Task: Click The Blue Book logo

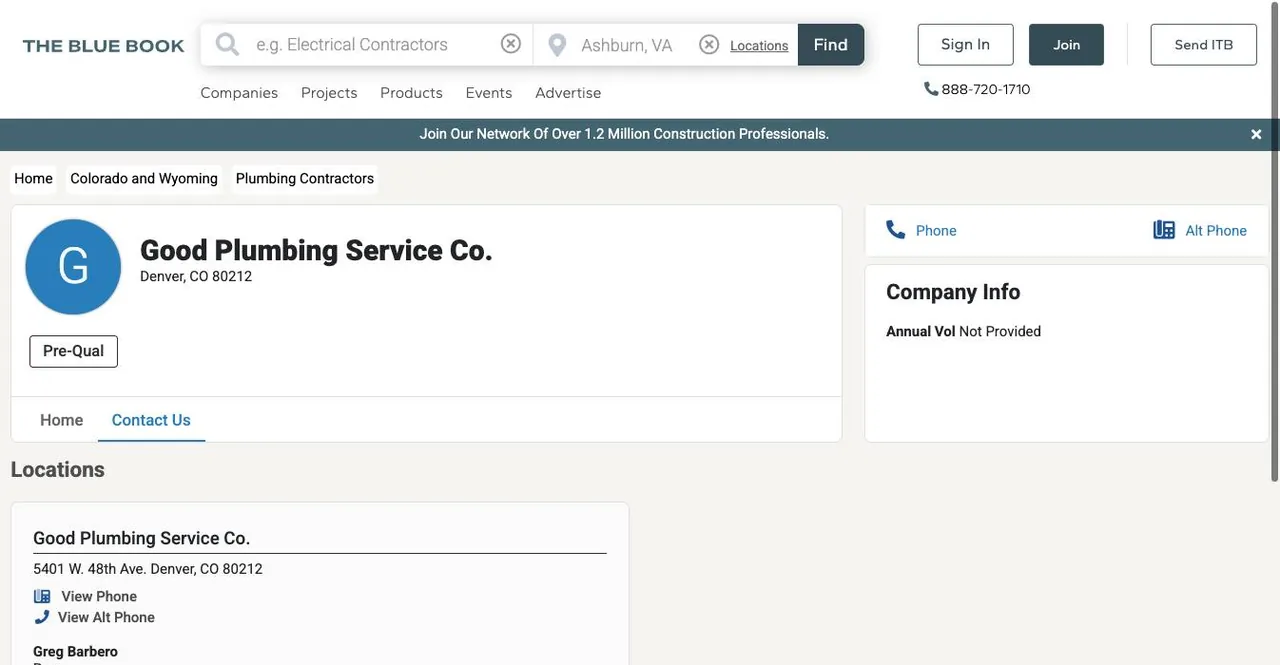Action: pos(103,46)
